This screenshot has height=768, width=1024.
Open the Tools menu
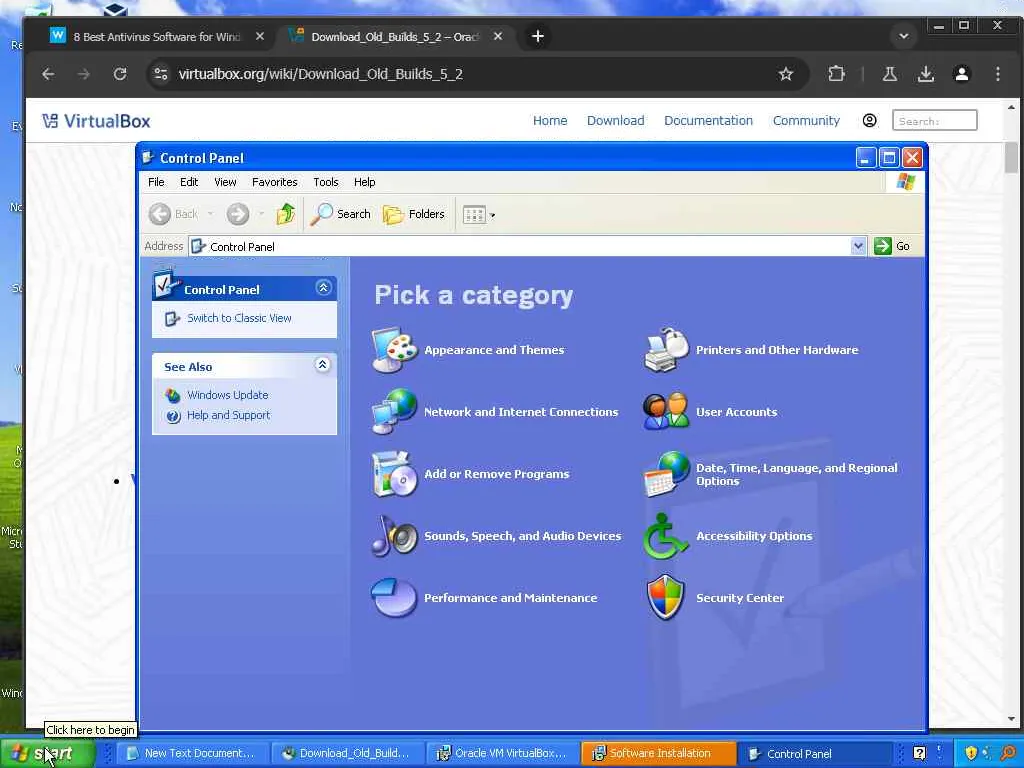click(325, 182)
